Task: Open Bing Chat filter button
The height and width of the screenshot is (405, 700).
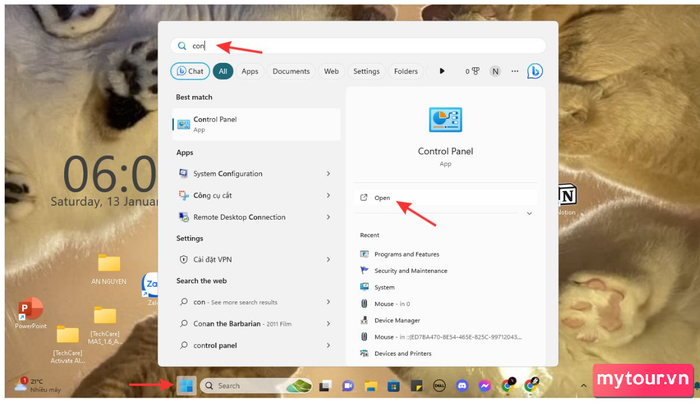Action: [x=190, y=71]
